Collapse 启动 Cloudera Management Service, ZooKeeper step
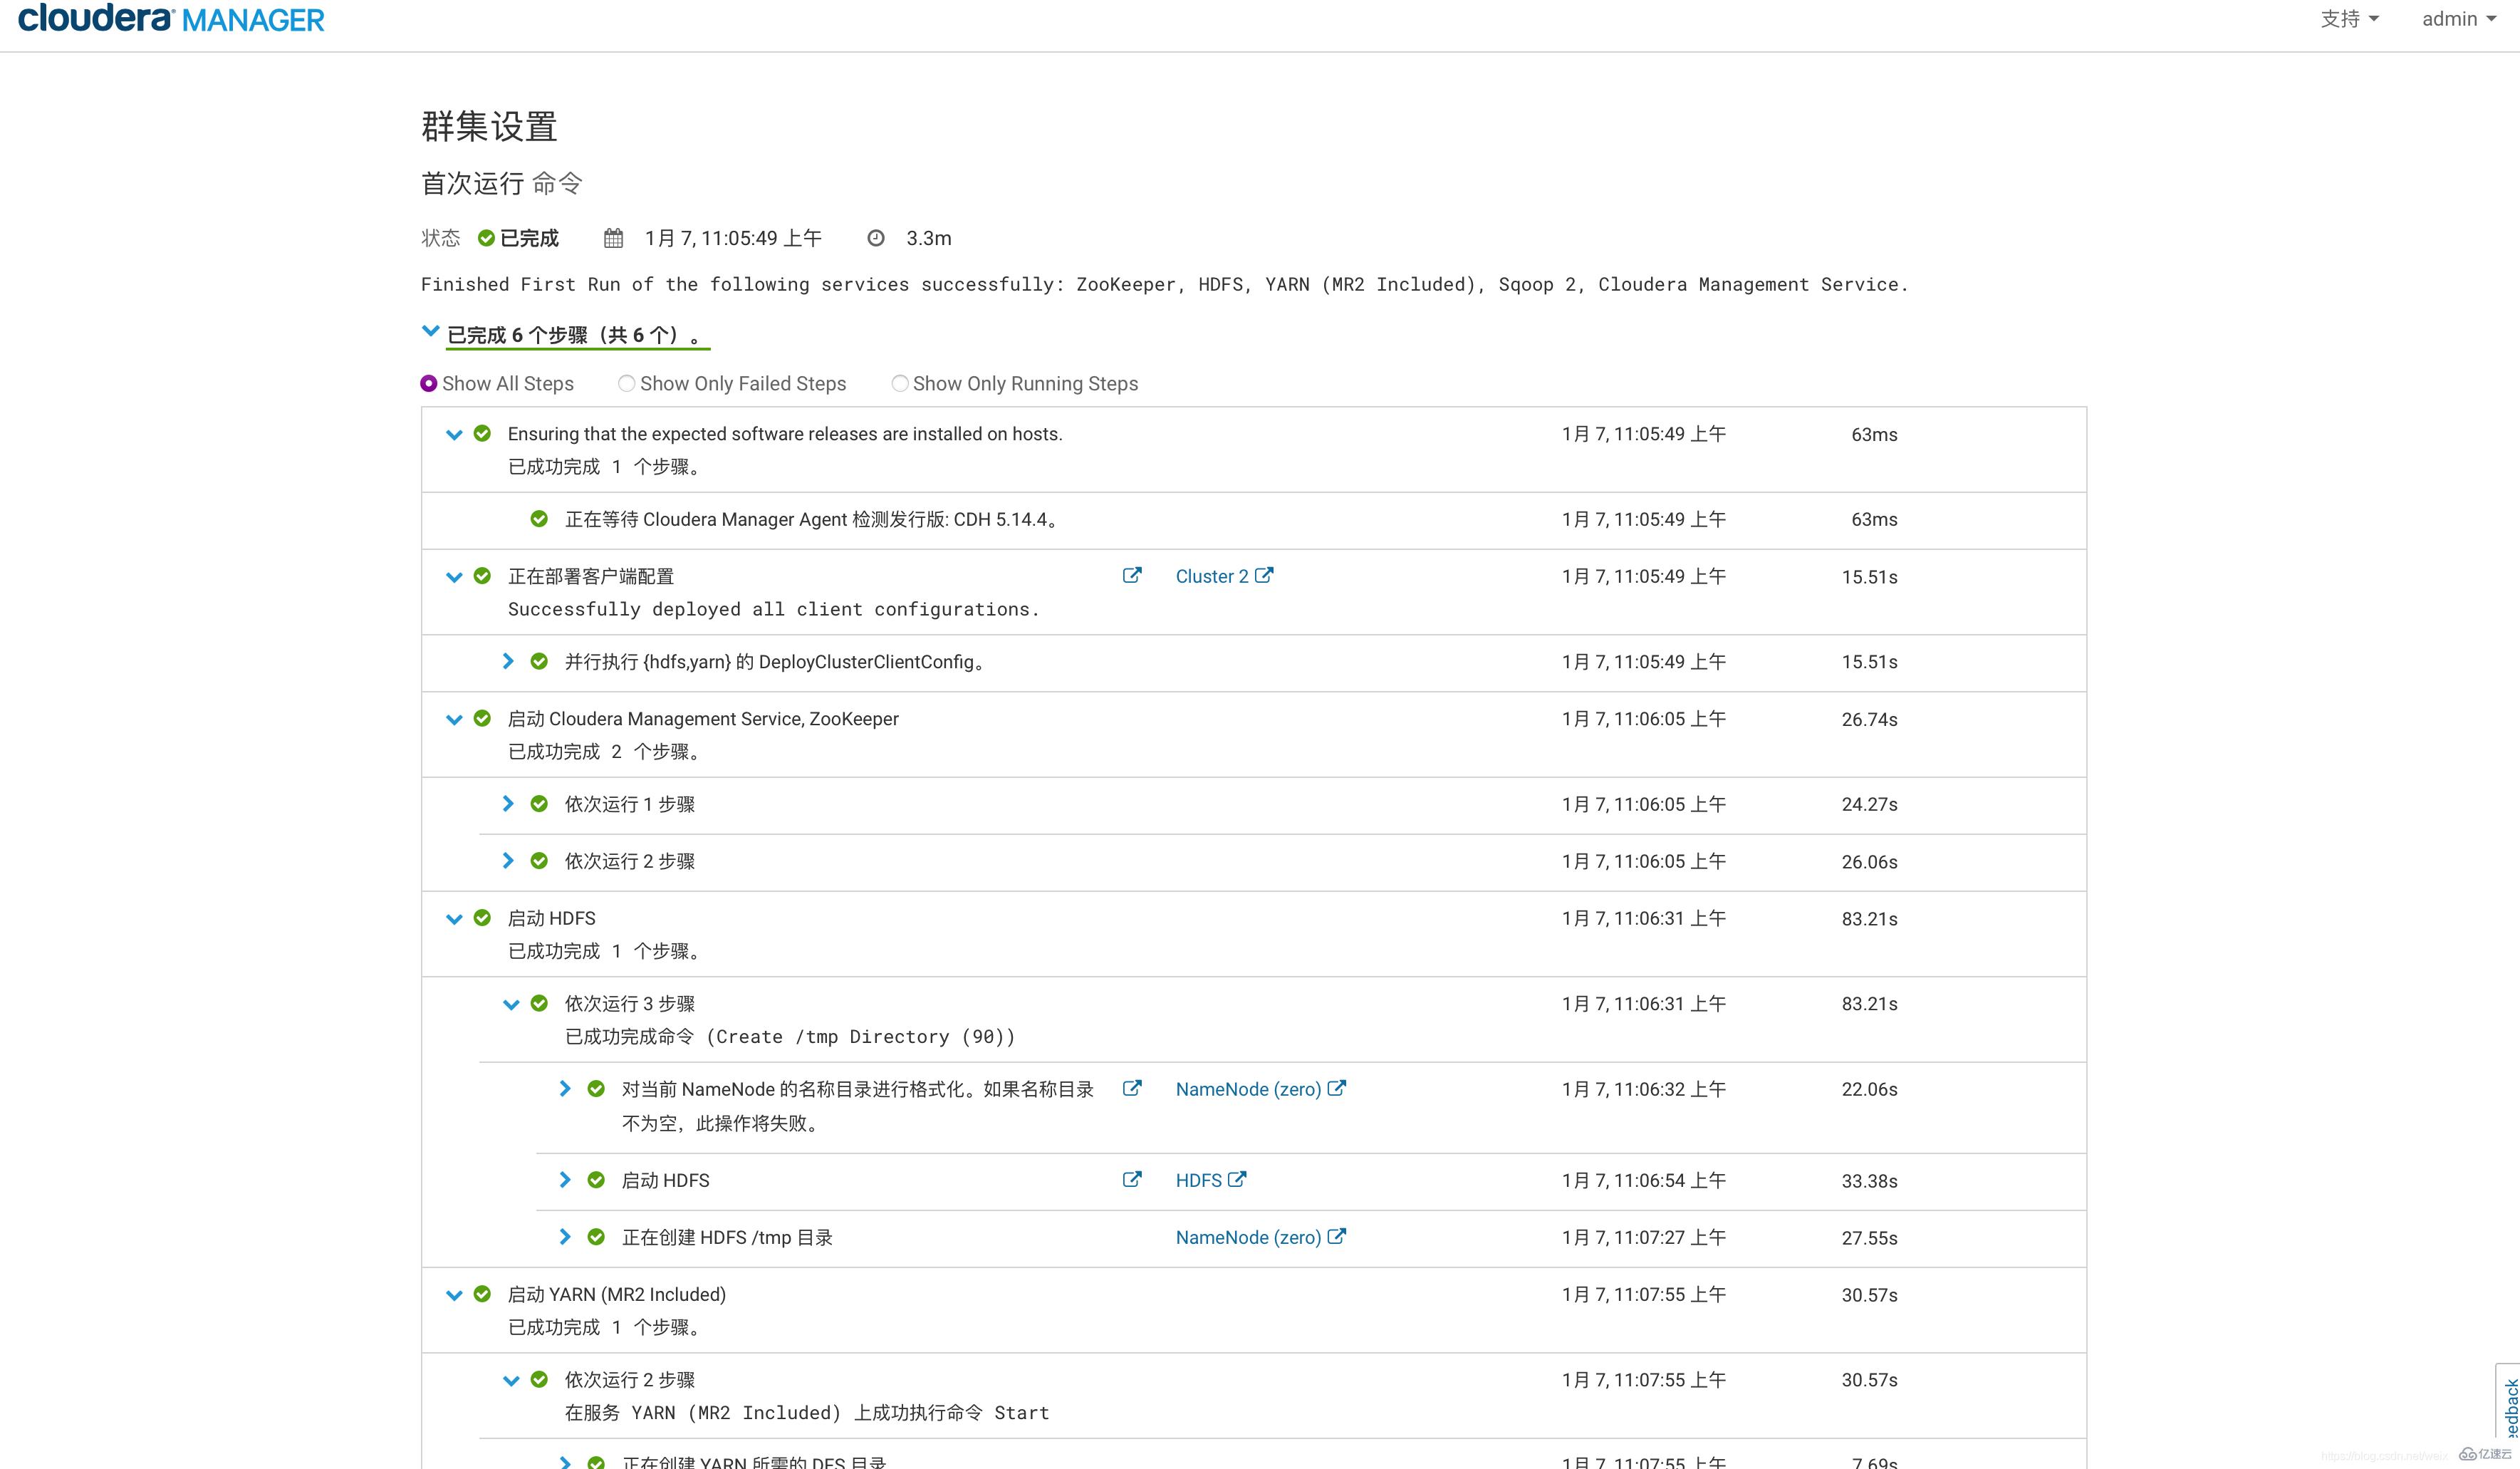This screenshot has width=2520, height=1469. [x=454, y=720]
